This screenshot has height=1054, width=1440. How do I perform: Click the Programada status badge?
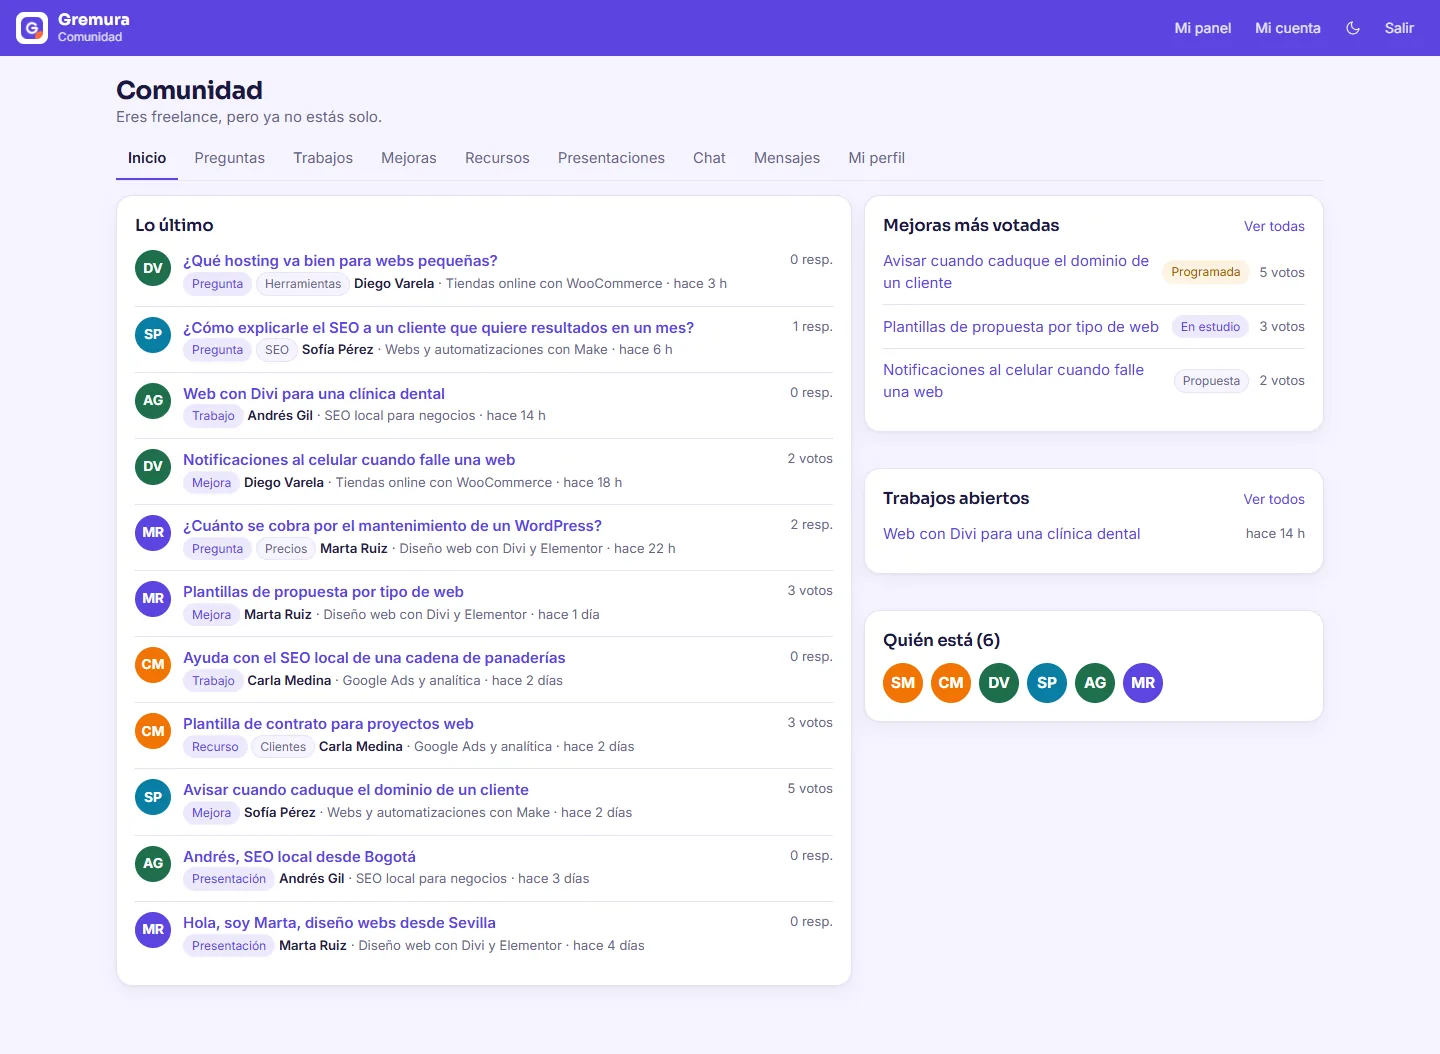pyautogui.click(x=1206, y=272)
